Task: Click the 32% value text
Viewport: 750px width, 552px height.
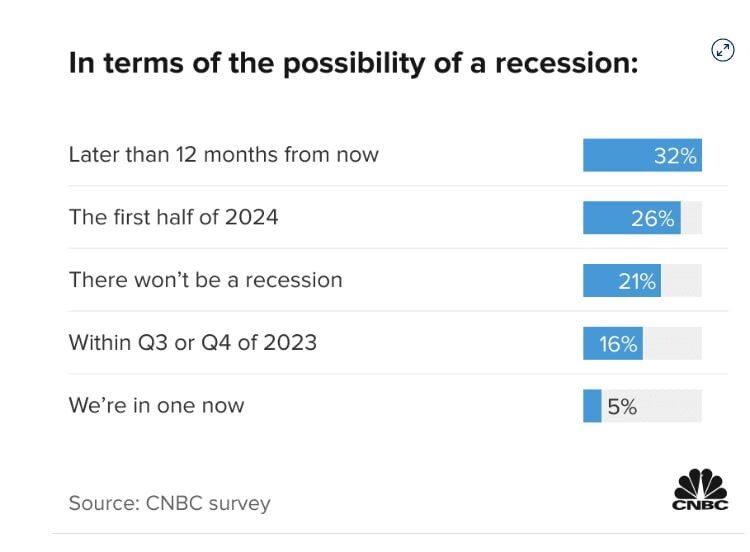Action: (674, 156)
